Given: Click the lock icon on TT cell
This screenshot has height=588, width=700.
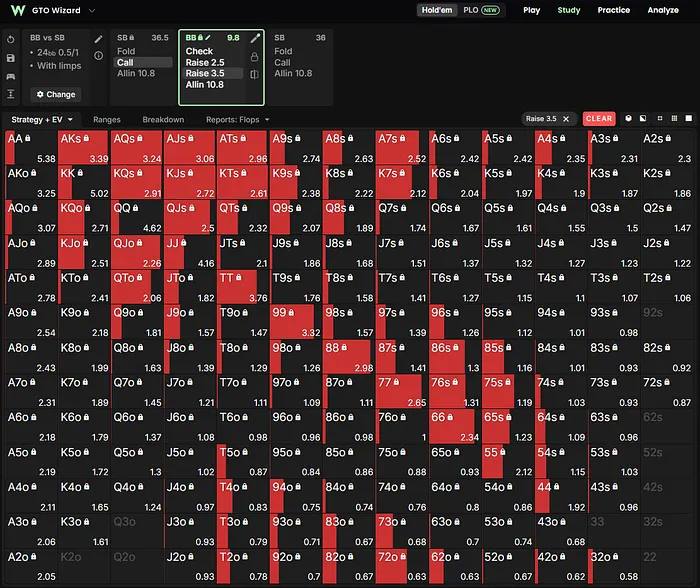Looking at the screenshot, I should click(238, 277).
